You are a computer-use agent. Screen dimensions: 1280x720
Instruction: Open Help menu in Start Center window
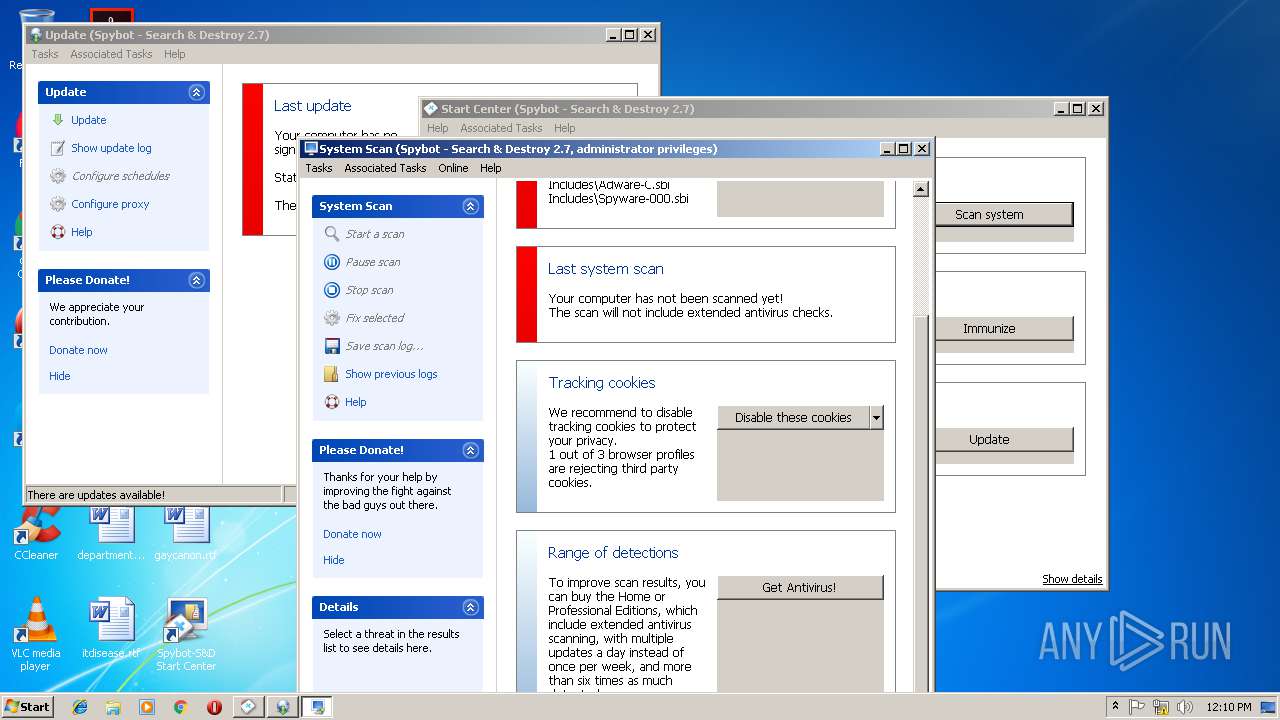[565, 128]
